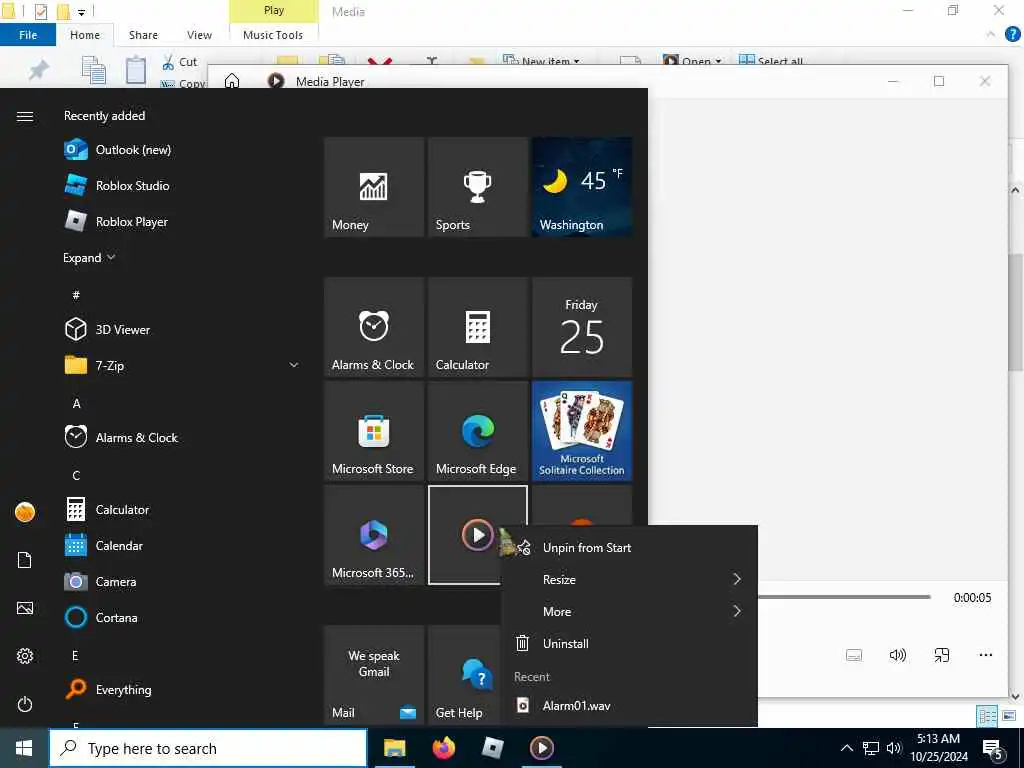Viewport: 1024px width, 768px height.
Task: Open File Explorer from the taskbar
Action: point(394,748)
